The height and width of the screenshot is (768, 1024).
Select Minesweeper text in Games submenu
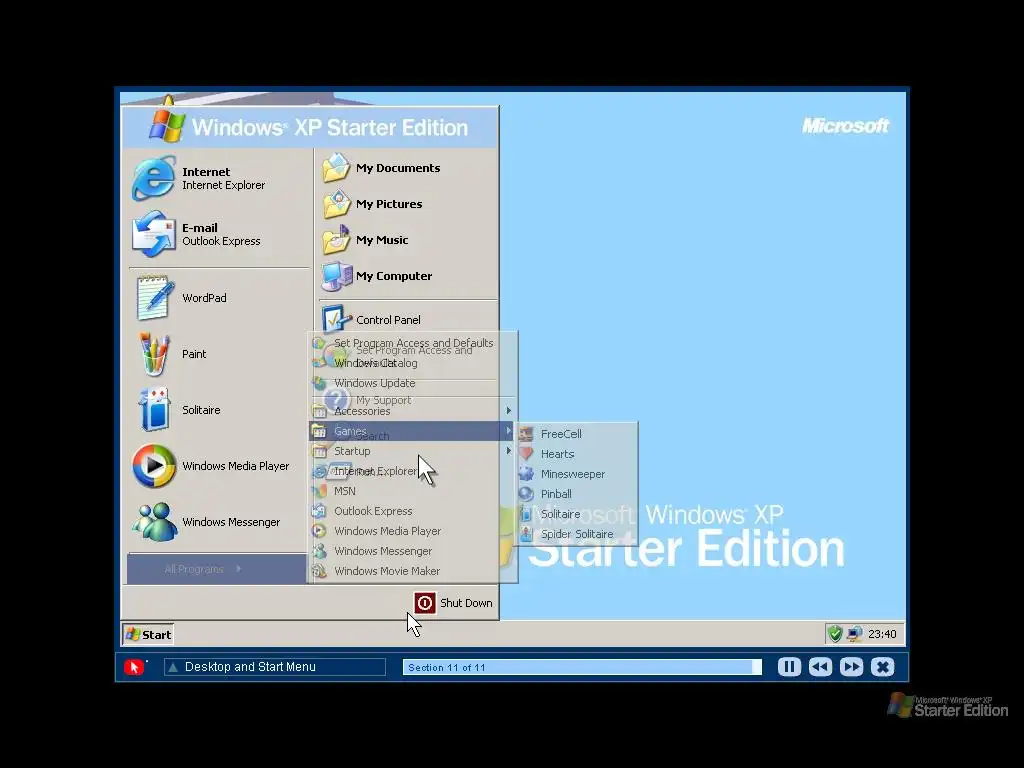click(x=573, y=474)
